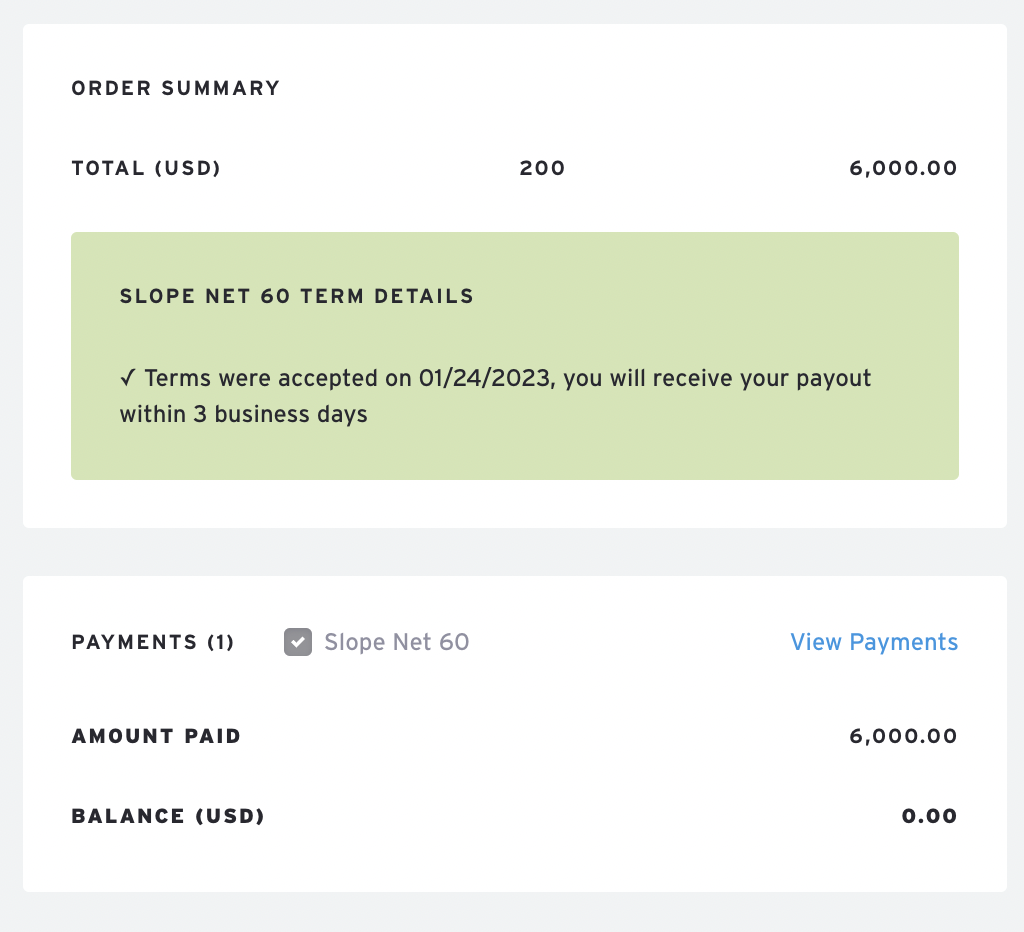Click the AMOUNT PAID label
The image size is (1024, 932).
[x=156, y=736]
